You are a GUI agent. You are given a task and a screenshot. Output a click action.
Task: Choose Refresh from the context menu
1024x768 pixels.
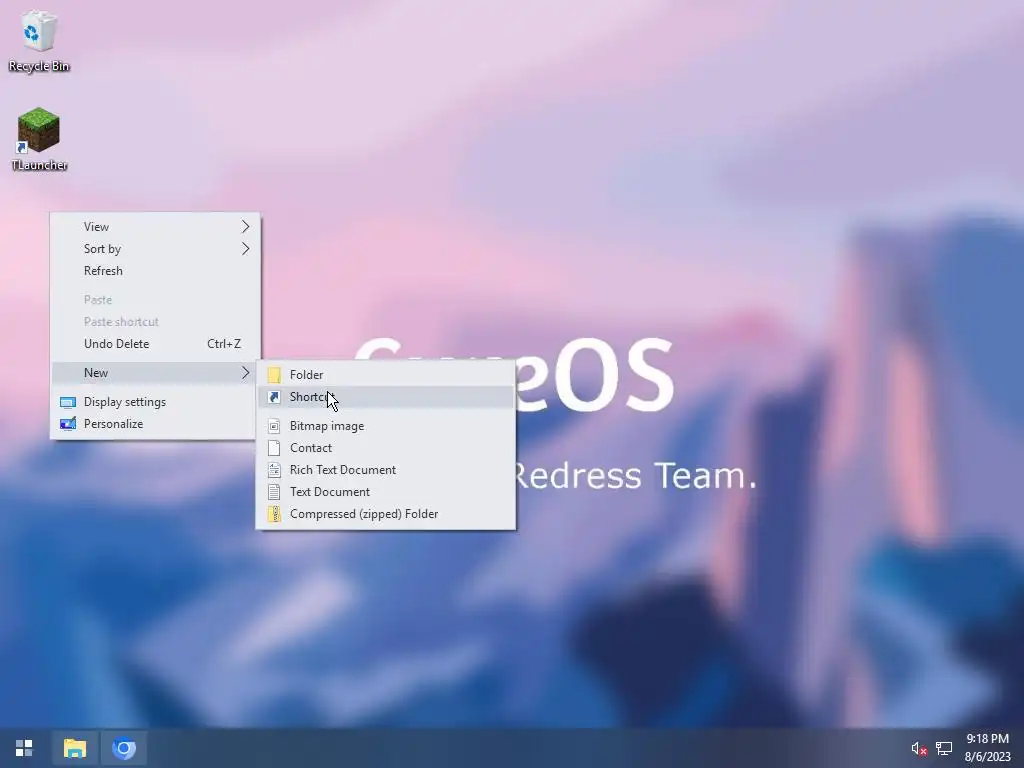coord(155,271)
